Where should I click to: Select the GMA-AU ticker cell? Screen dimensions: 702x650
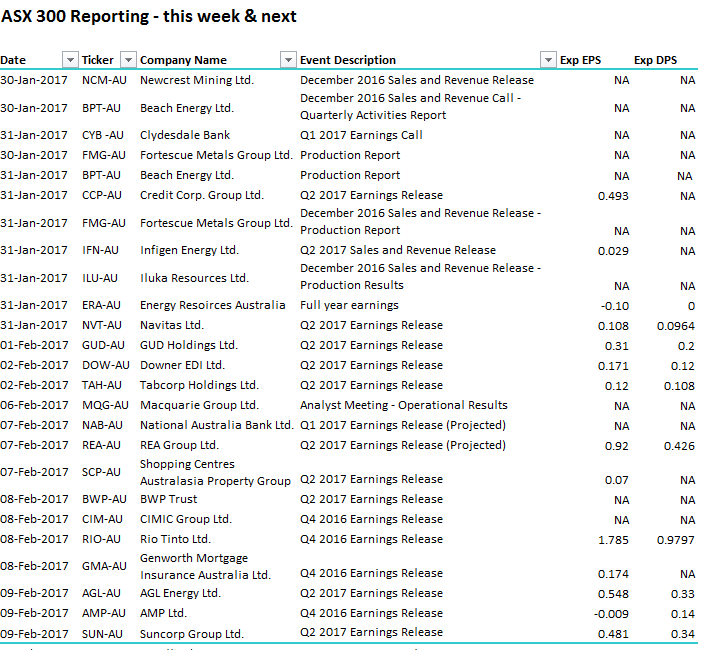pos(104,566)
